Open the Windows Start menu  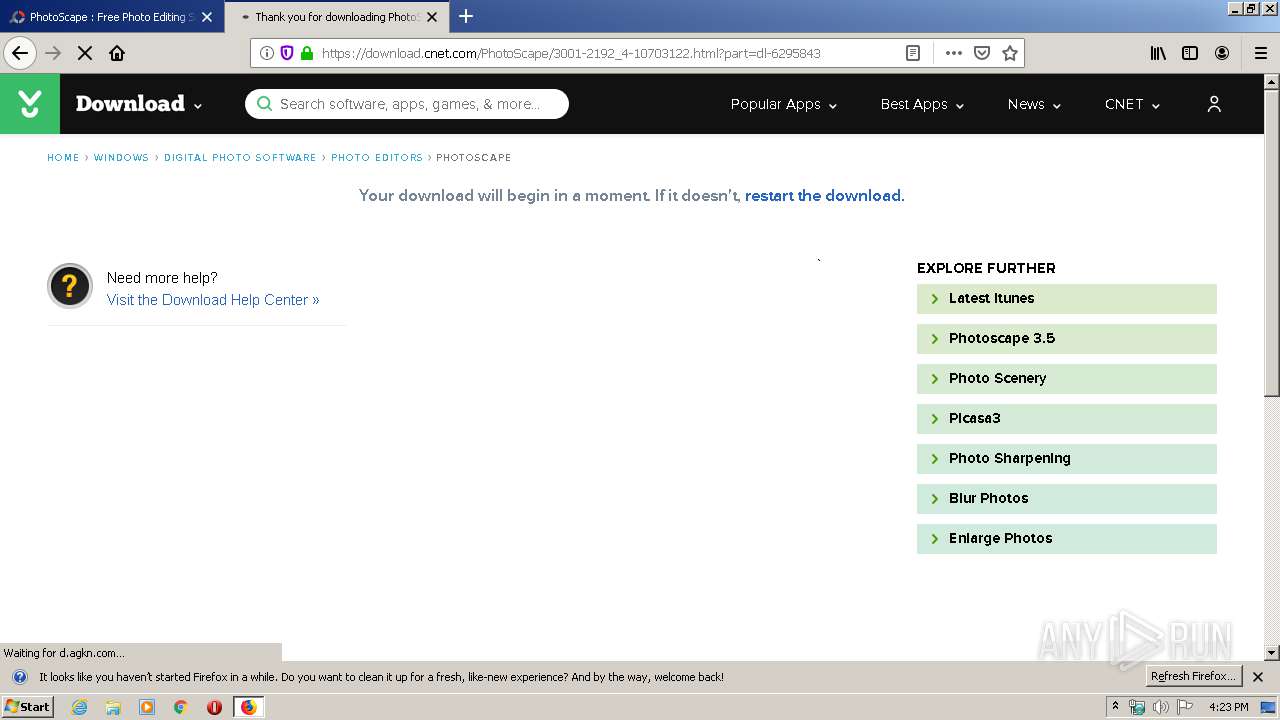(28, 707)
